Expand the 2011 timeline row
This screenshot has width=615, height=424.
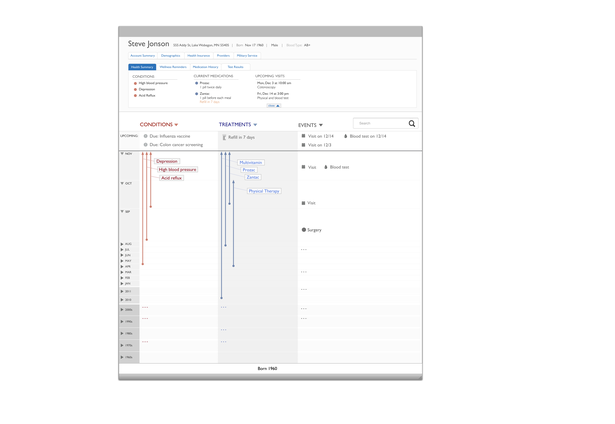point(122,291)
